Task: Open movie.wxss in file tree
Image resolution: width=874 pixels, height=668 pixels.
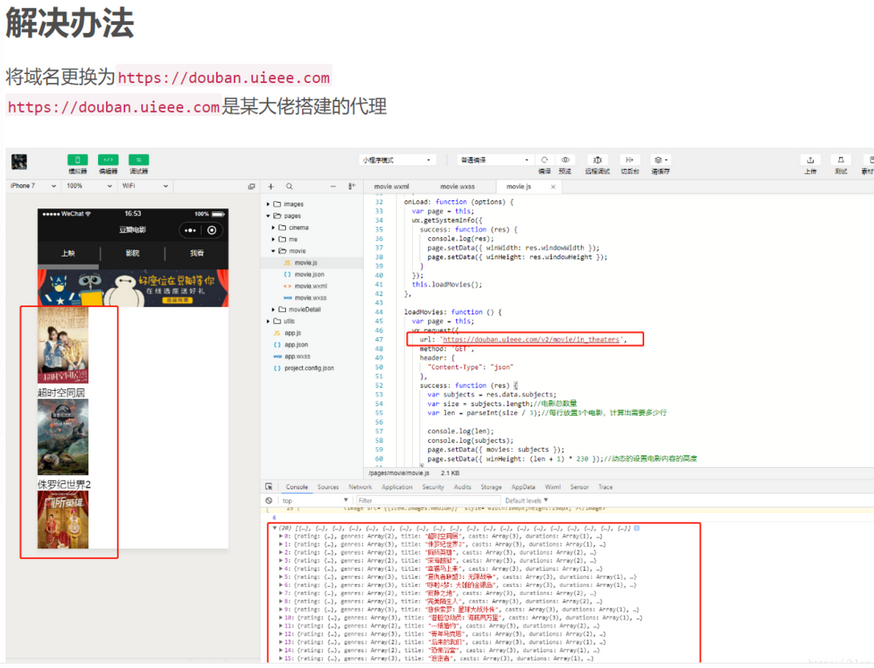Action: click(x=310, y=298)
